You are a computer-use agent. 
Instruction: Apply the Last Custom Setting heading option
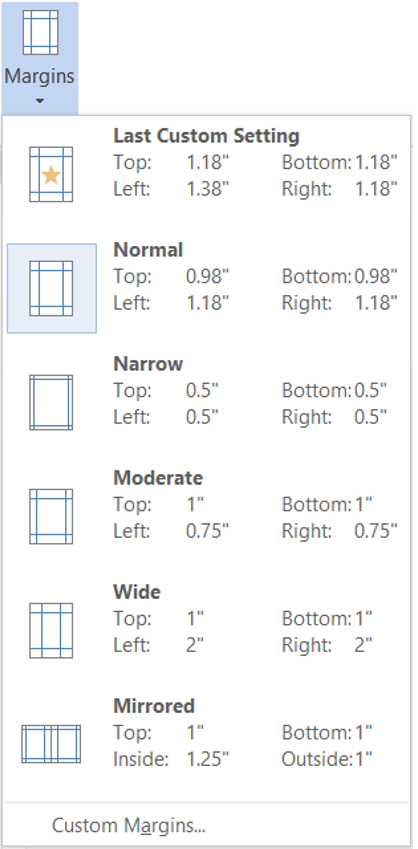click(206, 136)
